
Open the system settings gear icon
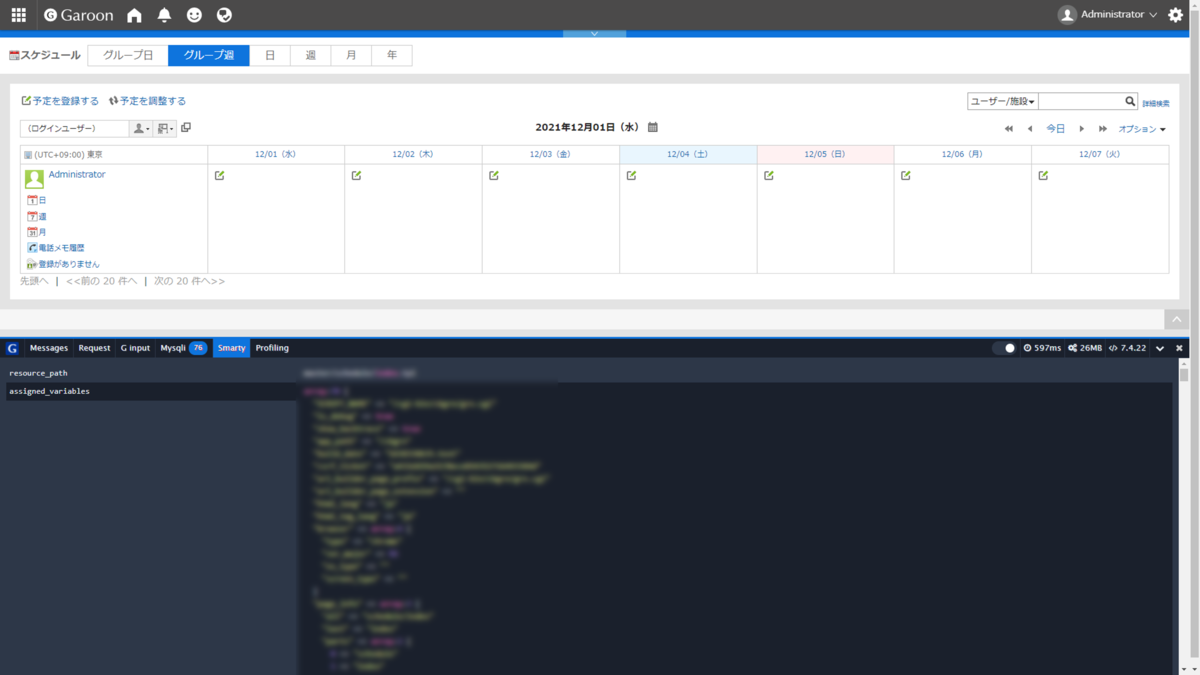(x=1176, y=15)
